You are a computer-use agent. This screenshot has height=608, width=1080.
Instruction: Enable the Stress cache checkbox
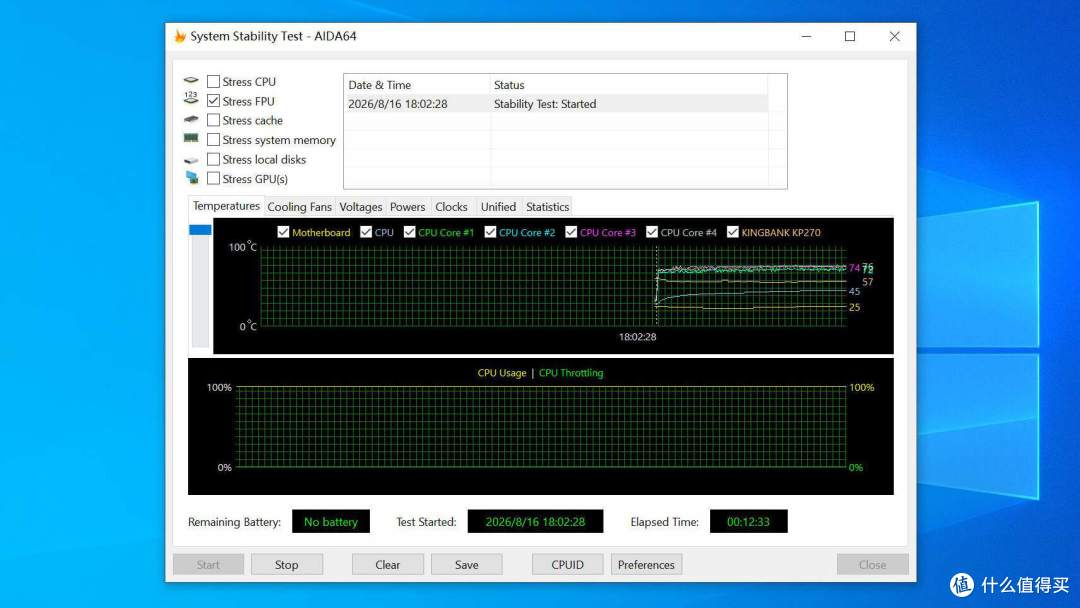[x=214, y=120]
